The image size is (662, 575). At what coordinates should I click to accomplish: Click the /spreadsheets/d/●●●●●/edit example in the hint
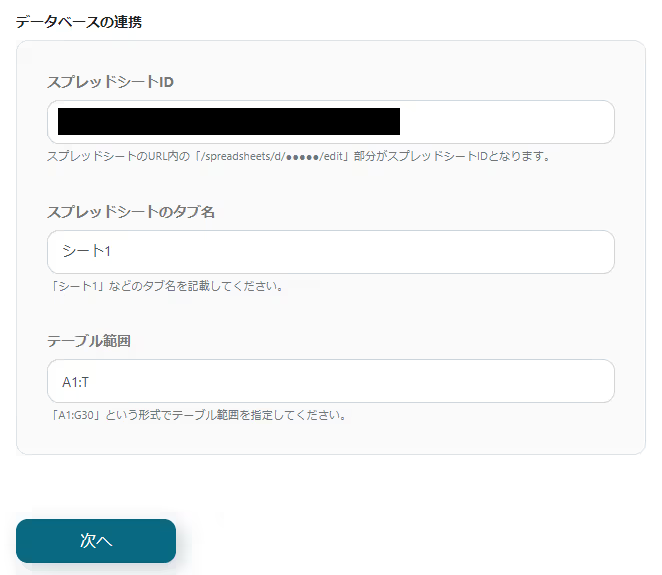click(x=272, y=156)
